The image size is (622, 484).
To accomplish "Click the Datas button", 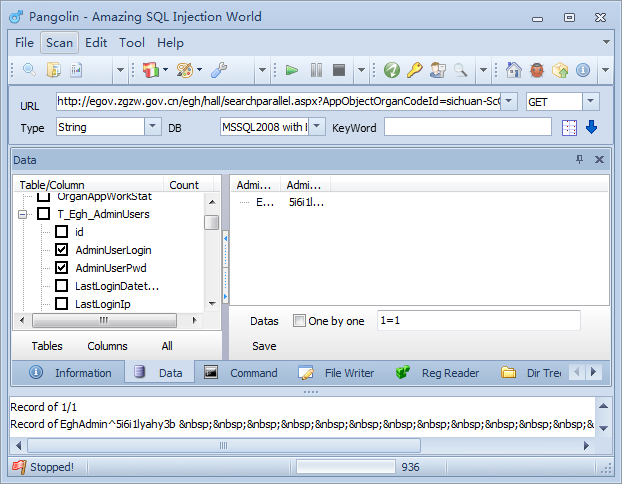I will point(264,321).
